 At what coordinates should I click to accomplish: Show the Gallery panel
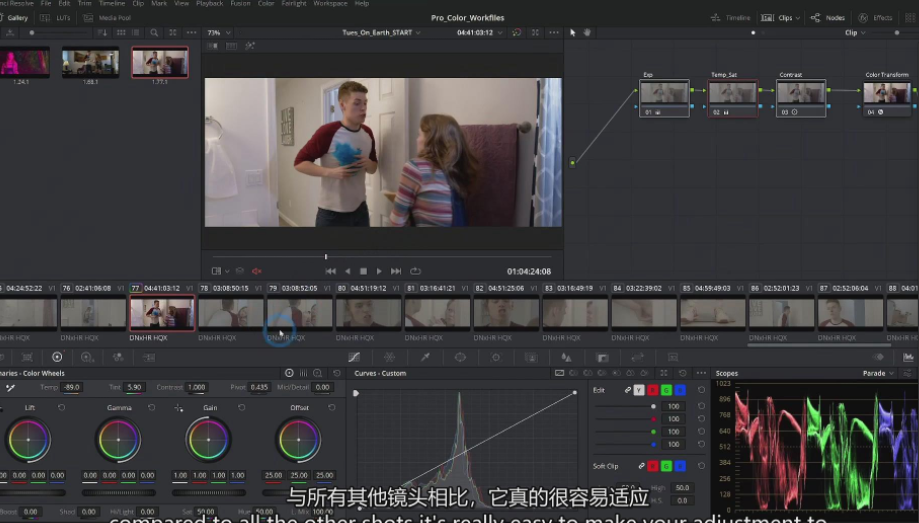(x=14, y=18)
